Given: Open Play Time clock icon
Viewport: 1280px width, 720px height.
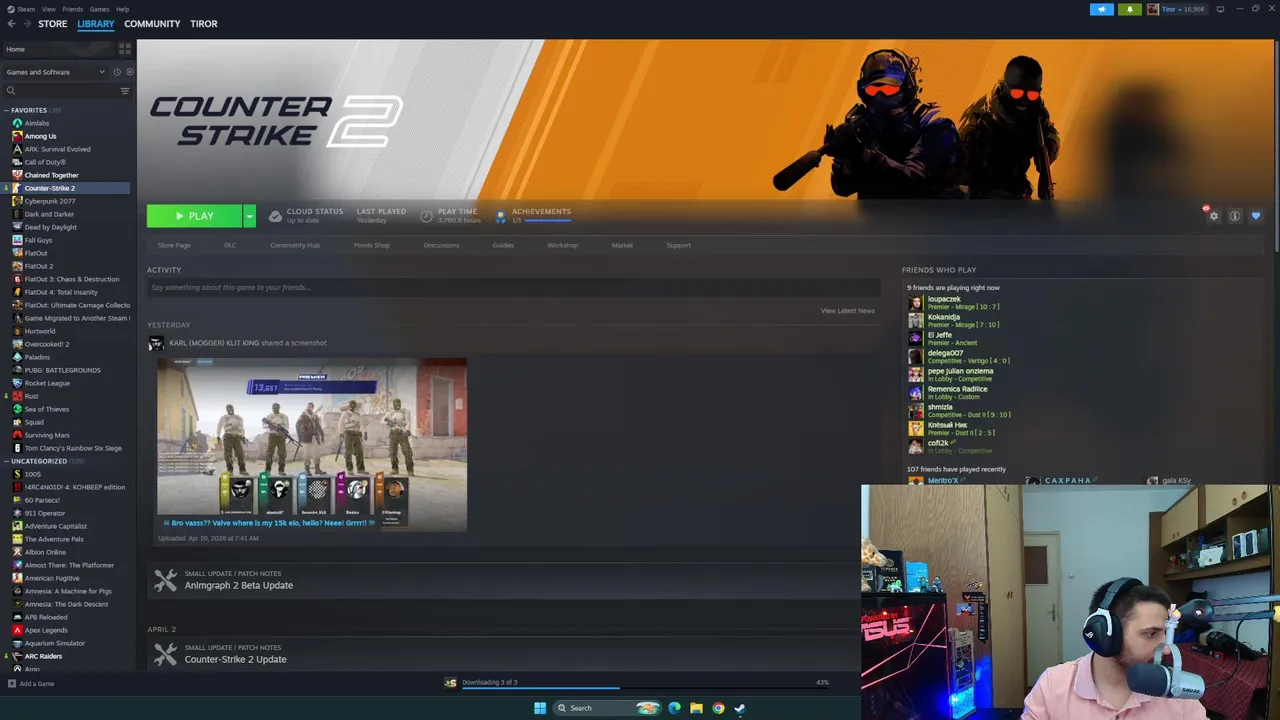Looking at the screenshot, I should pos(427,216).
